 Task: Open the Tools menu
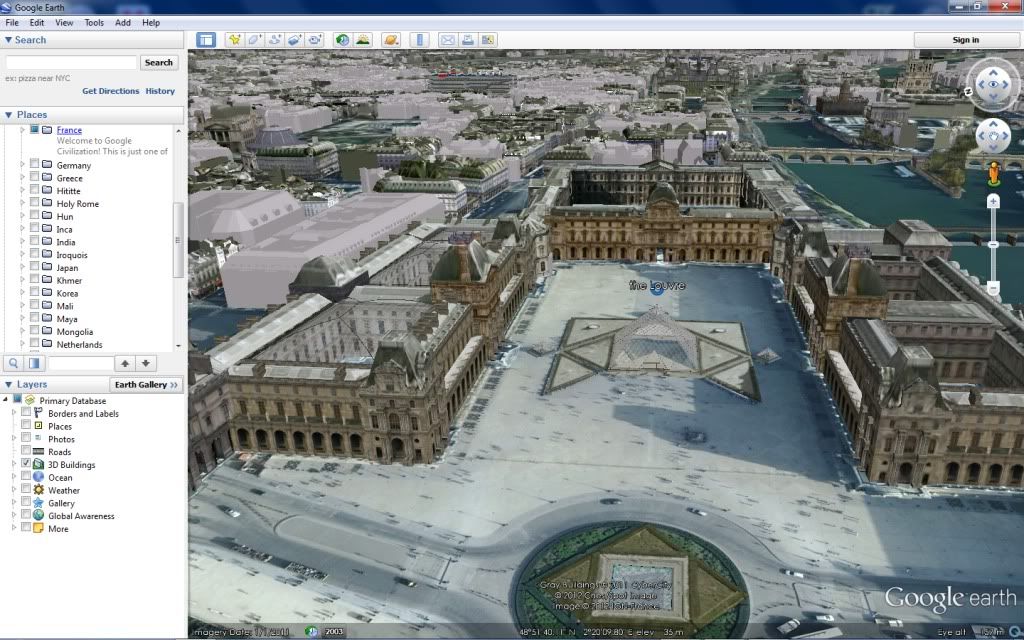point(94,22)
